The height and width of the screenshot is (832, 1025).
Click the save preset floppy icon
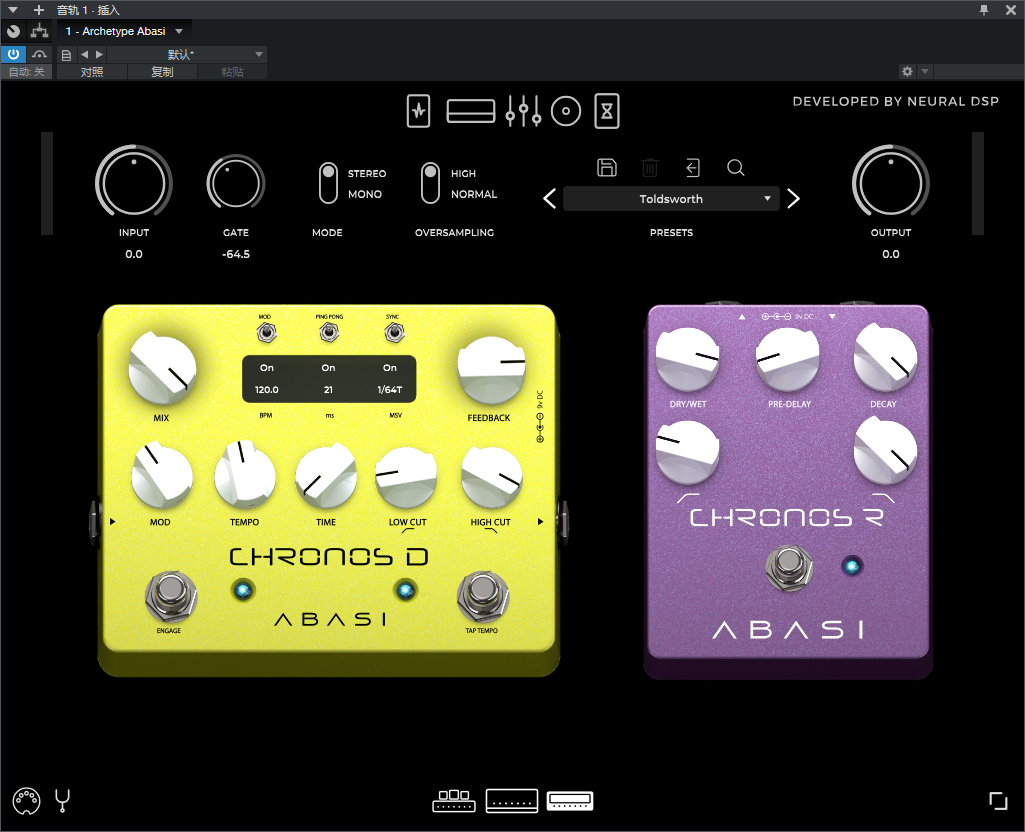(607, 167)
